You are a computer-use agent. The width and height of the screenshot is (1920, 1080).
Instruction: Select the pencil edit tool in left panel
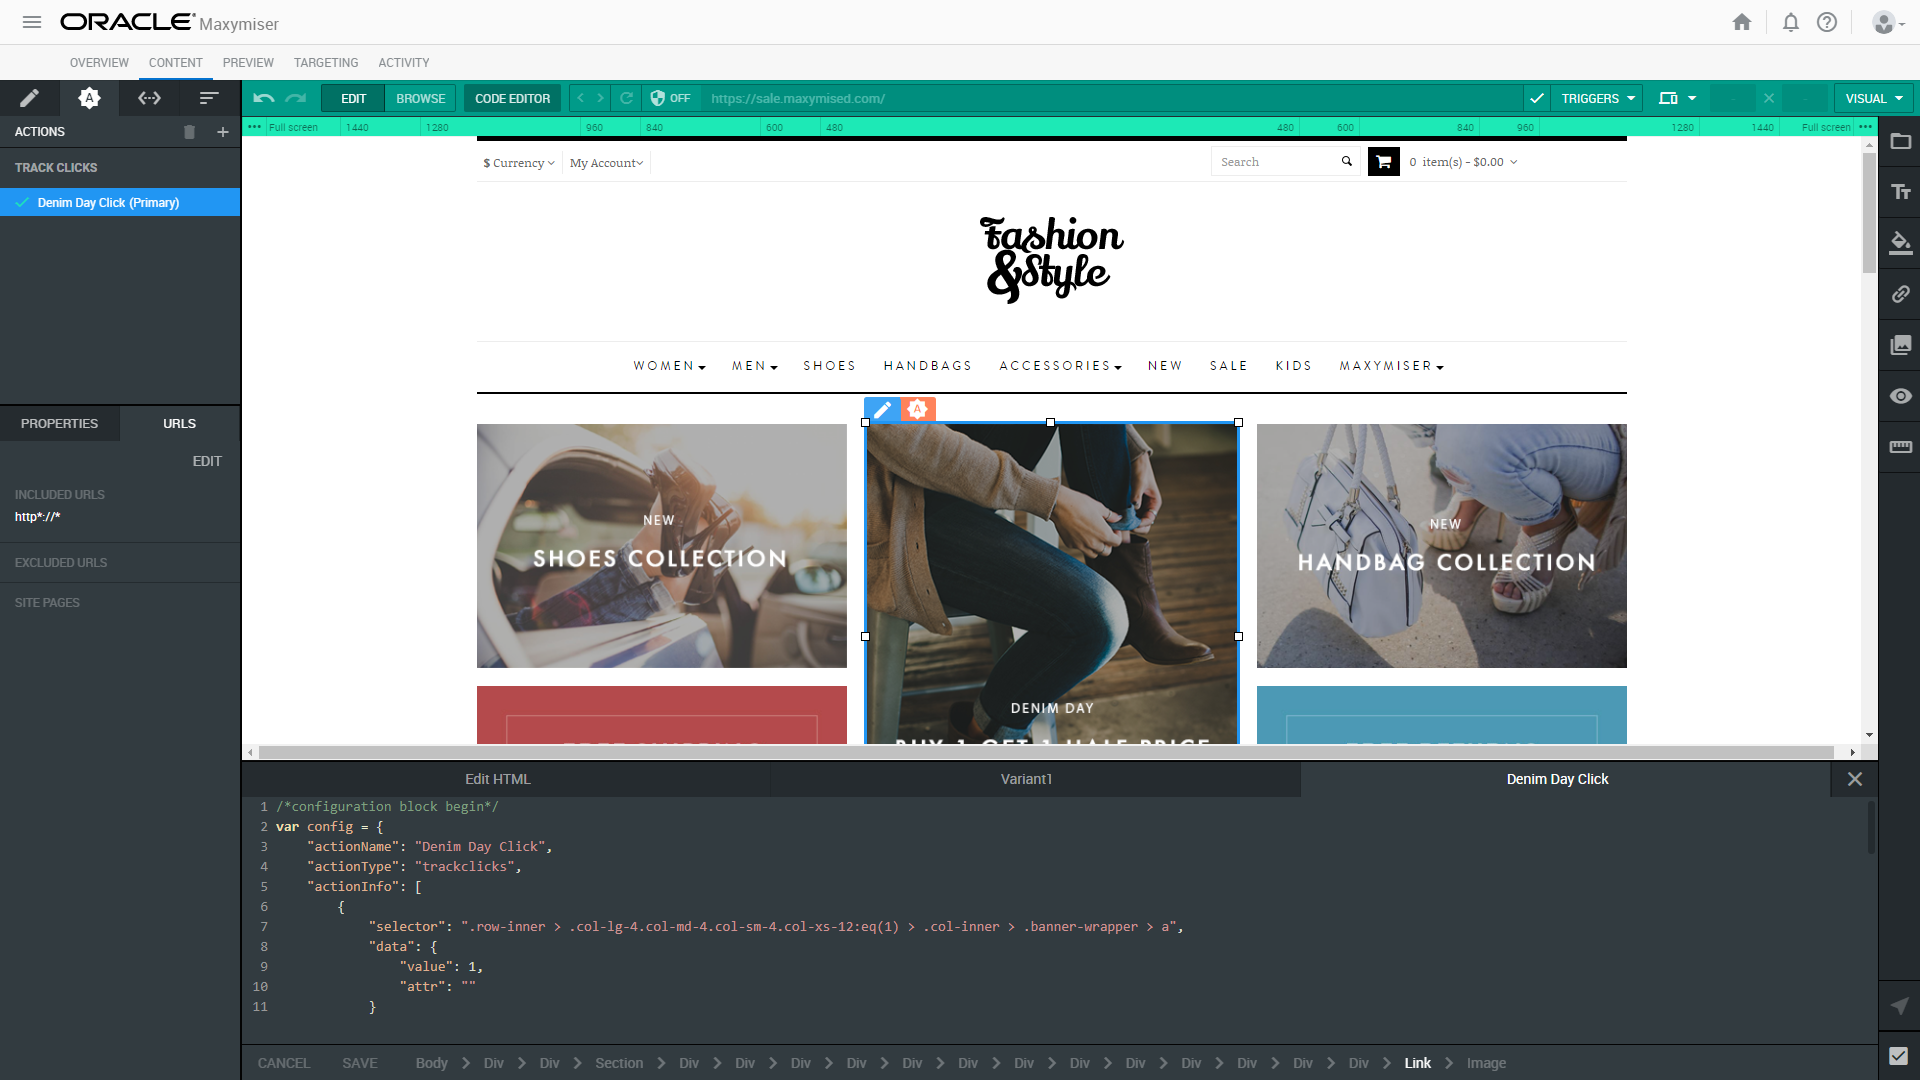pyautogui.click(x=29, y=98)
